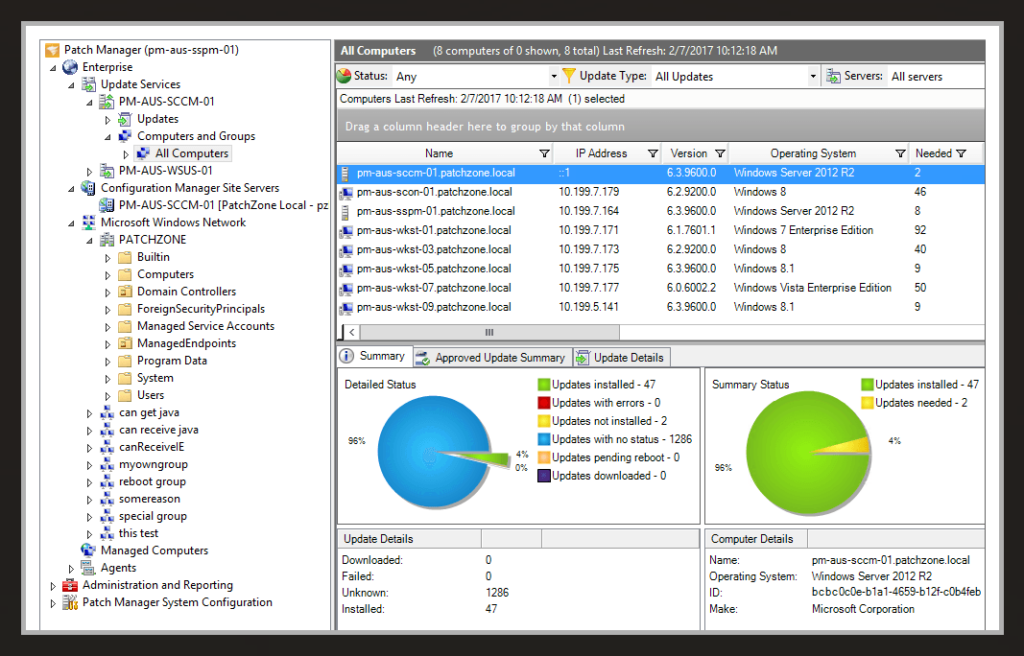The image size is (1024, 656).
Task: Open the Update Type dropdown showing All Updates
Action: (814, 76)
